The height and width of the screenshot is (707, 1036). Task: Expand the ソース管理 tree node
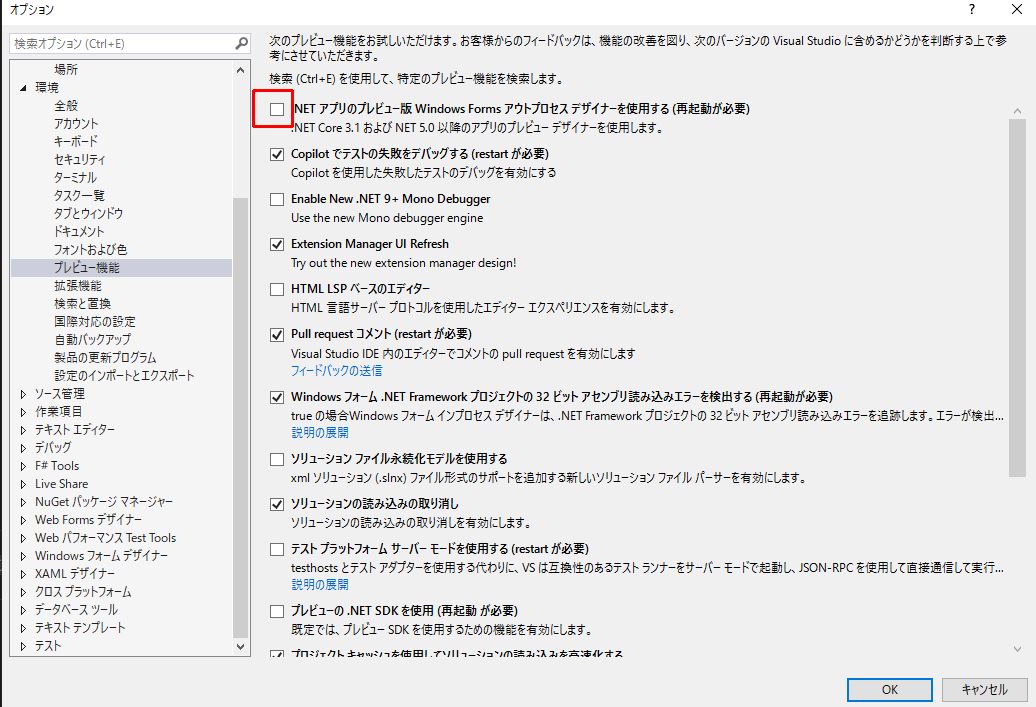click(24, 394)
